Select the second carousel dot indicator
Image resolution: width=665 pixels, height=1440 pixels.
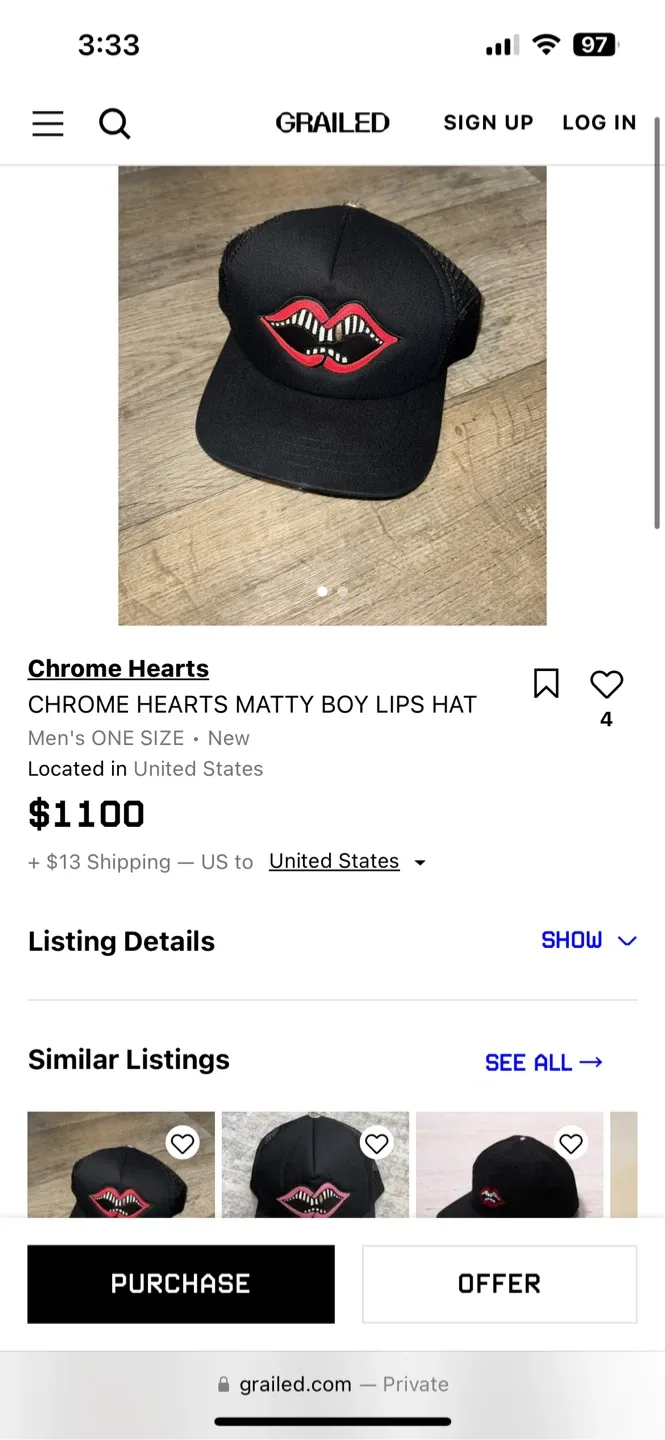click(343, 591)
